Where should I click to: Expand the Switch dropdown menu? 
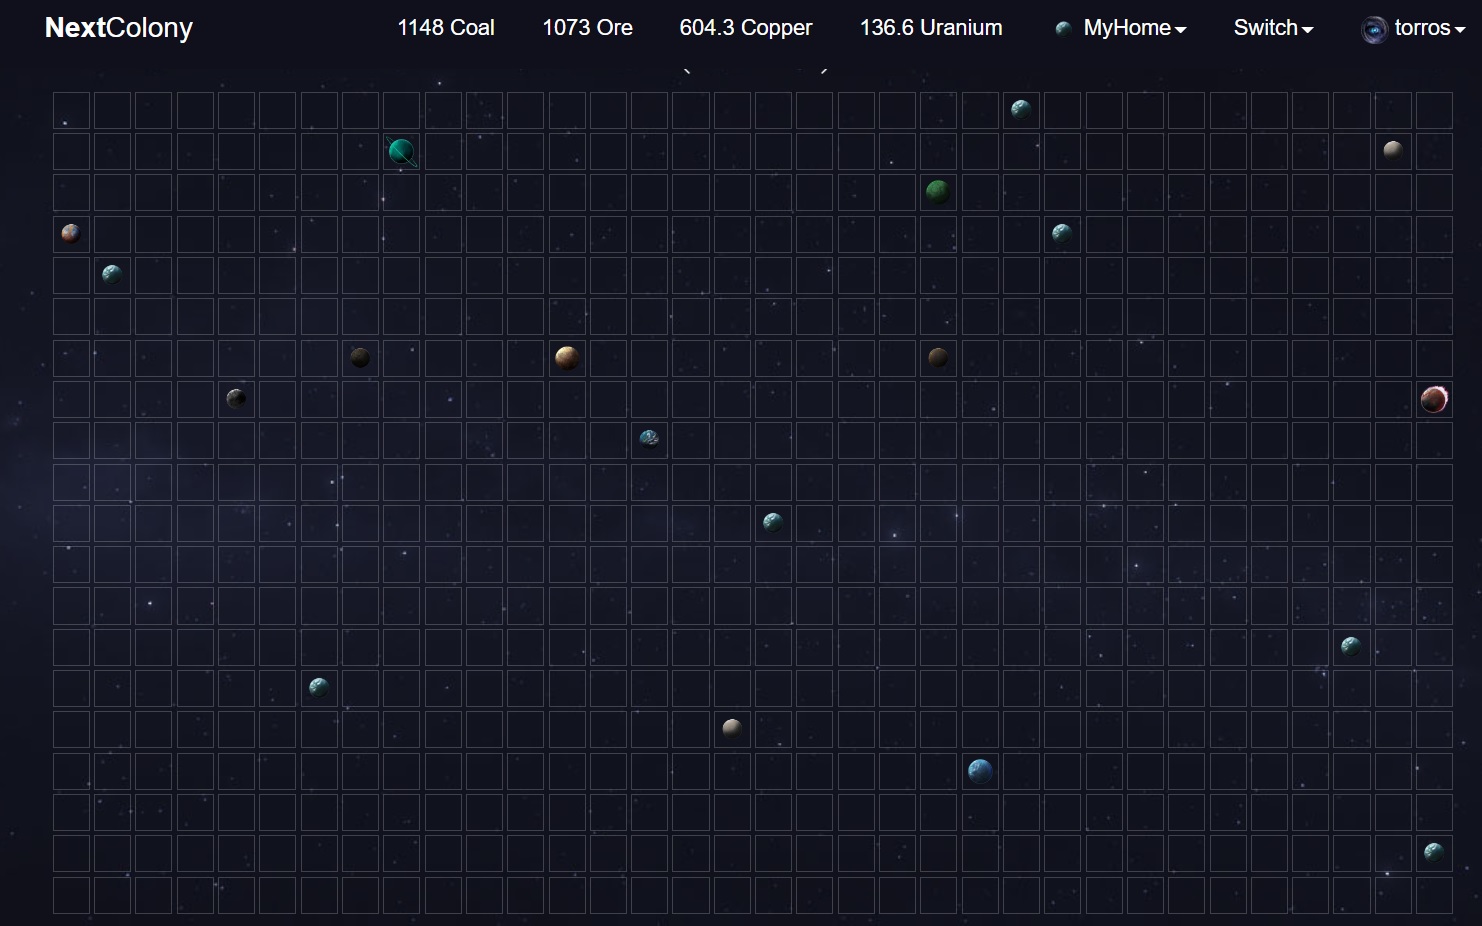(1273, 28)
